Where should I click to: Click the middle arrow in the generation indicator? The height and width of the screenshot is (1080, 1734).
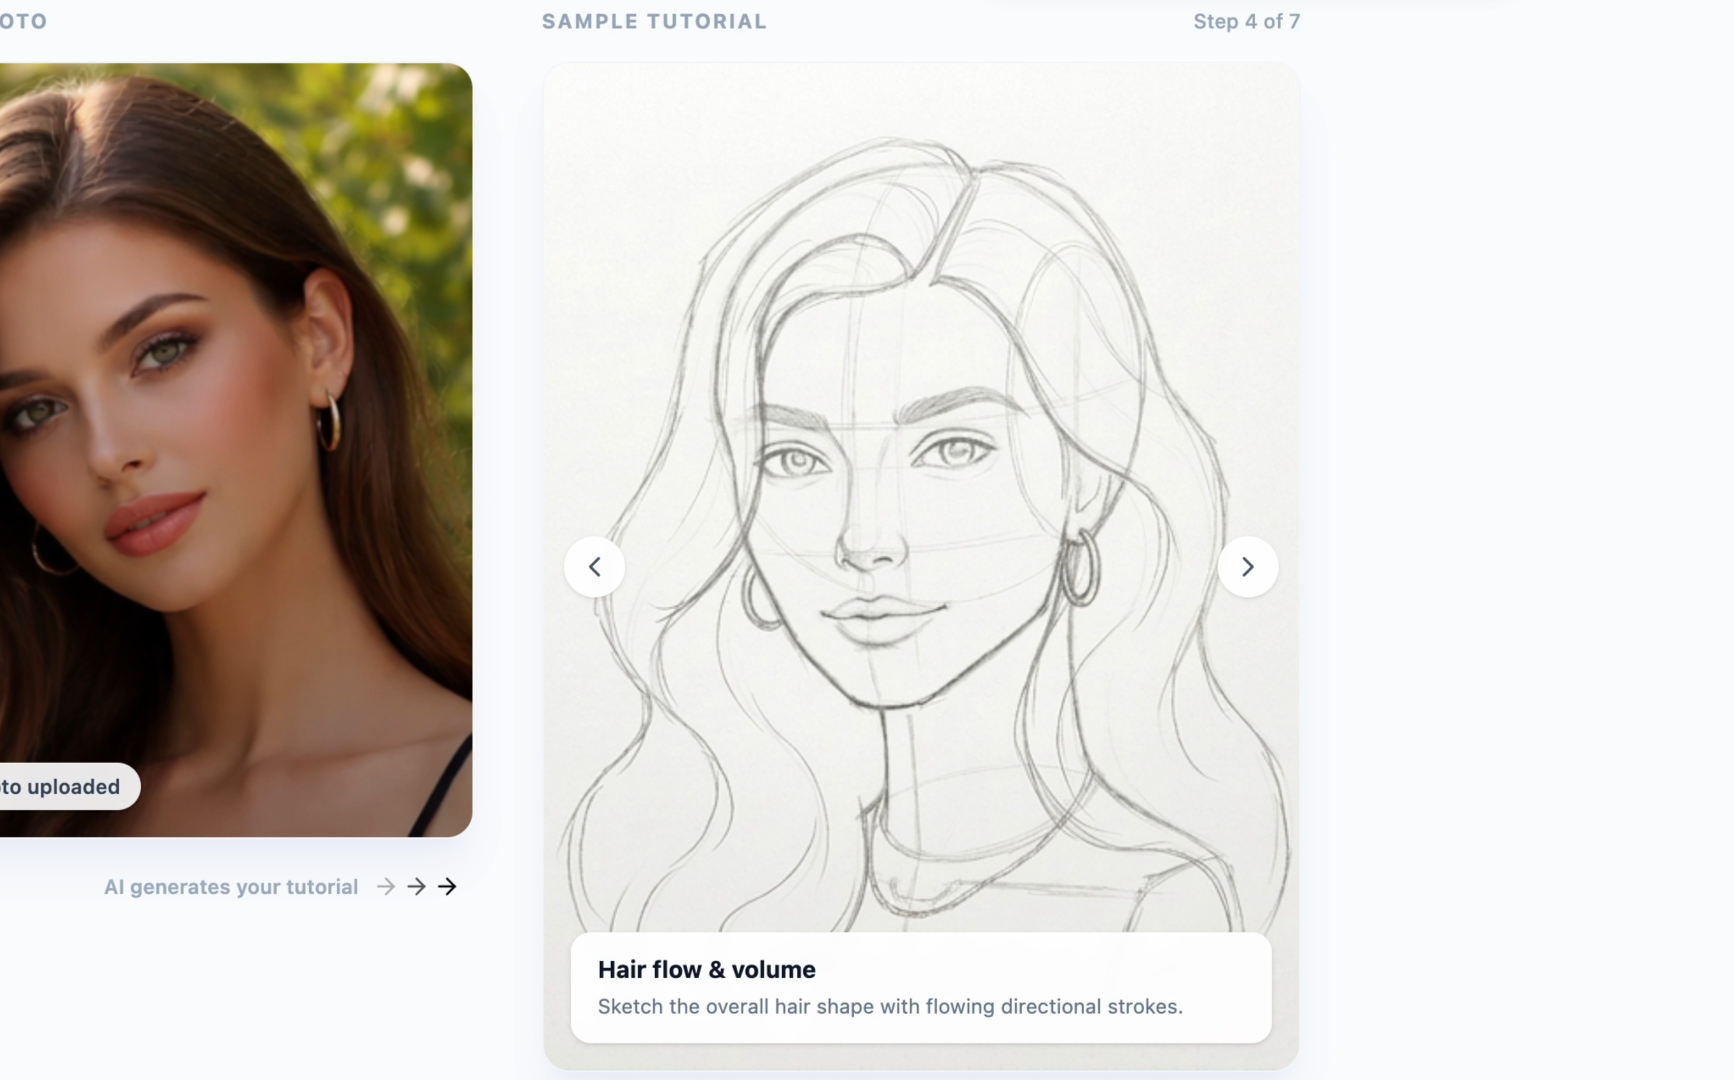pos(416,886)
